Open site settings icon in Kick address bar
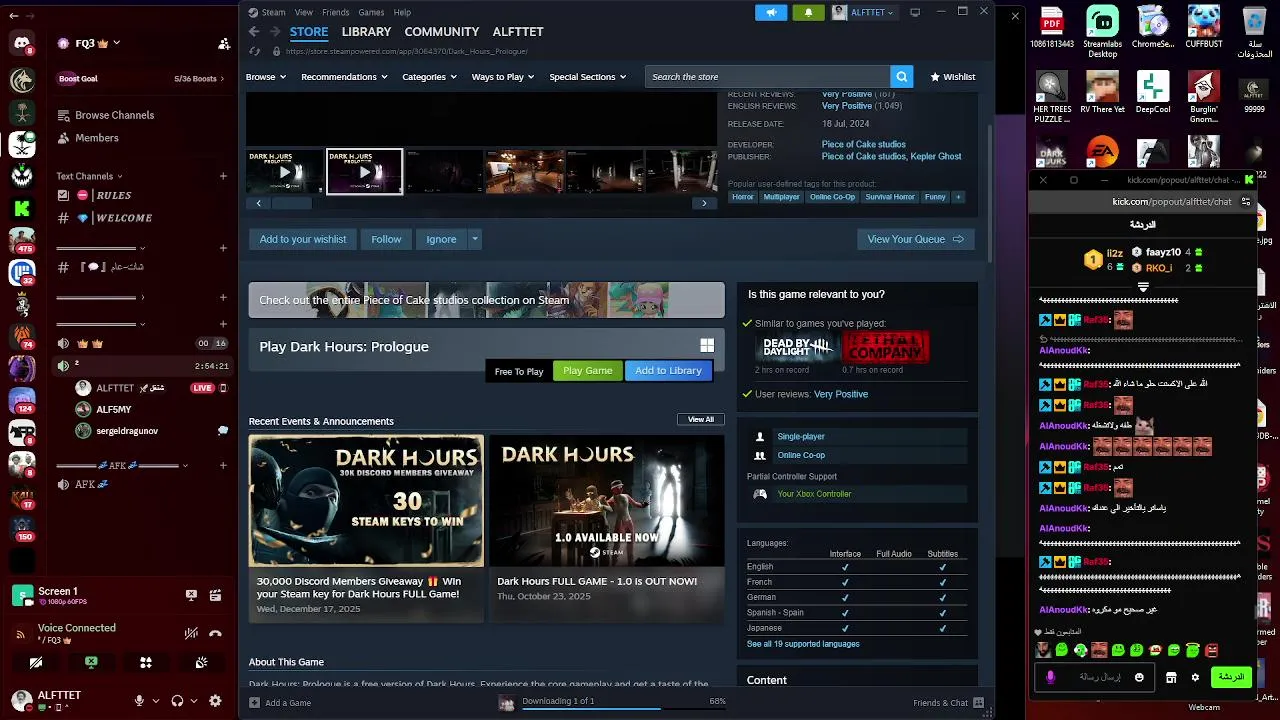This screenshot has height=720, width=1280. coord(1246,202)
